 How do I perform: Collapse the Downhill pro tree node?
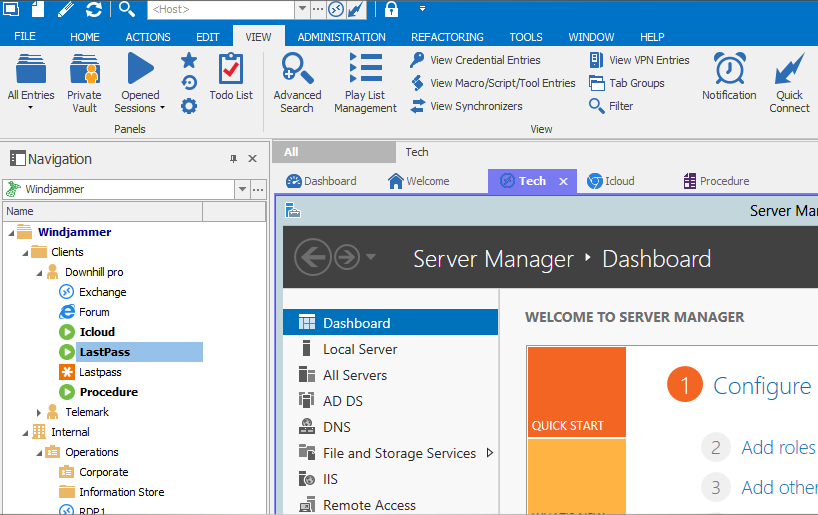tap(40, 272)
